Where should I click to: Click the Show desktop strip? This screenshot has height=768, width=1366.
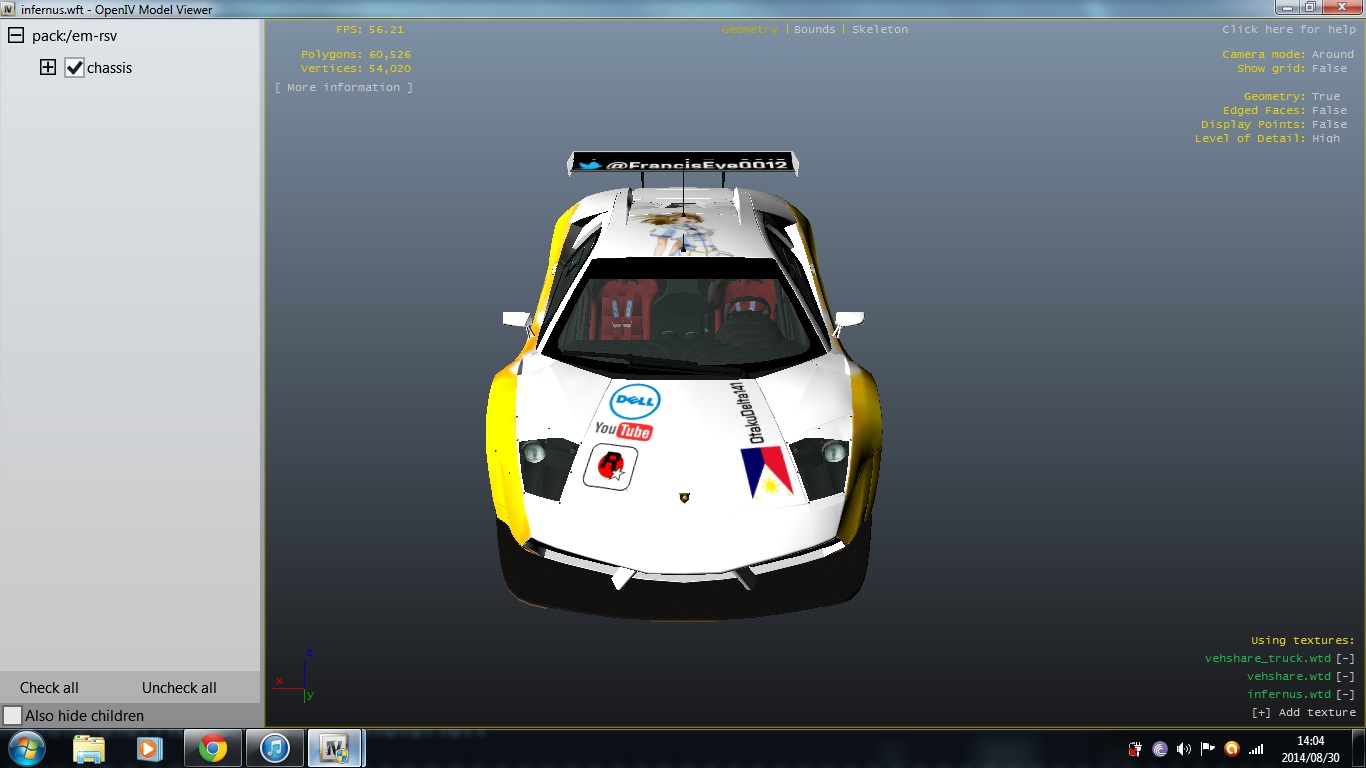pos(1359,748)
